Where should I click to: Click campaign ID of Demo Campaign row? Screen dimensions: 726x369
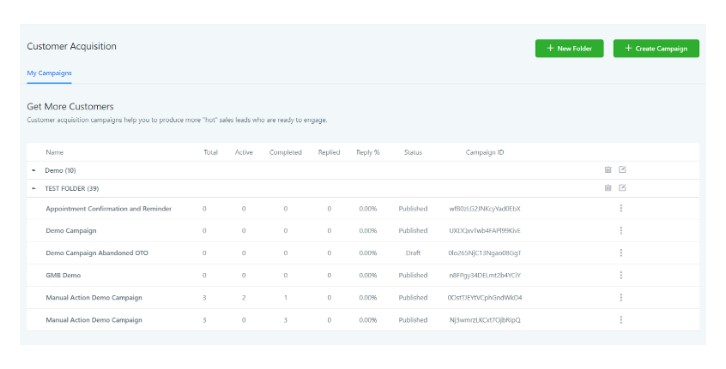click(x=485, y=231)
